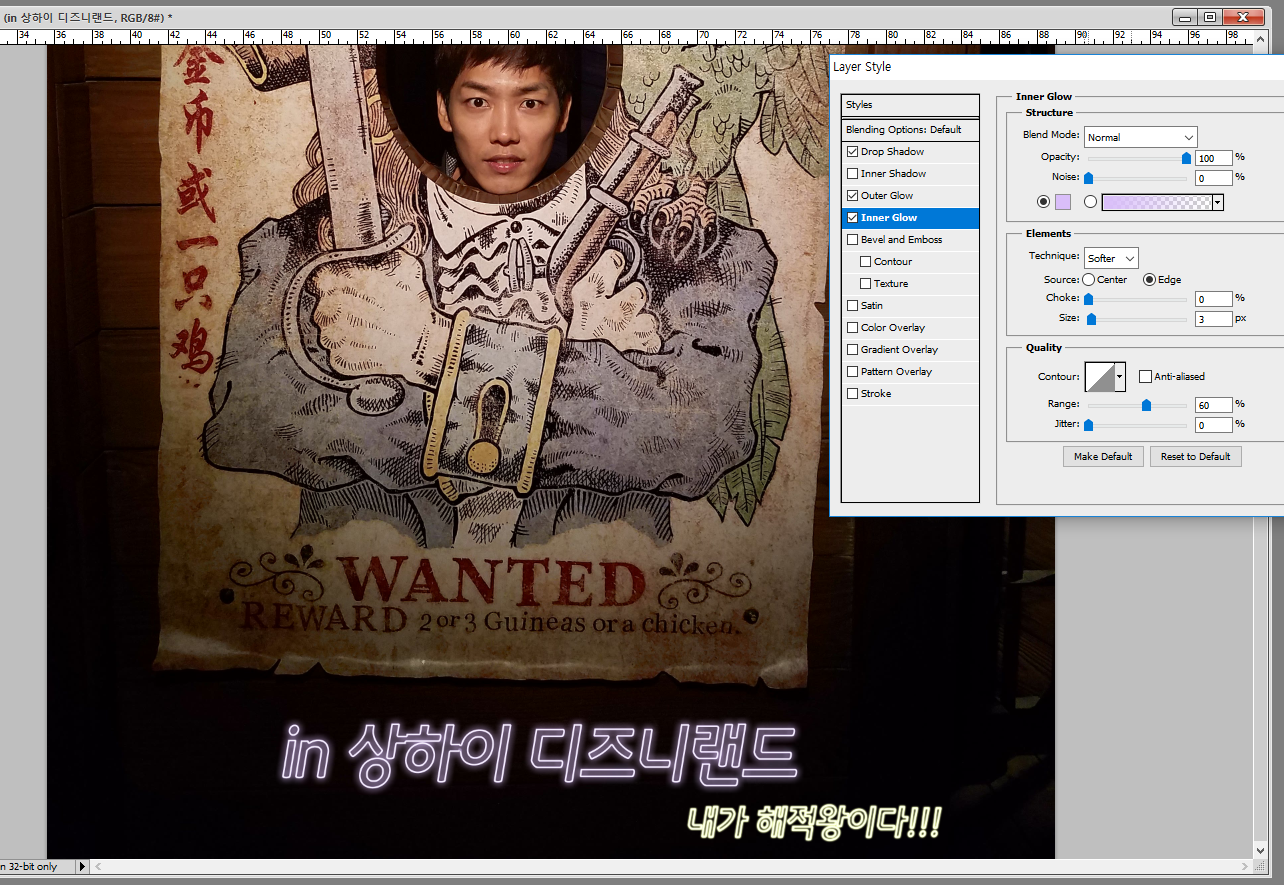Enable the Gradient Overlay checkbox
1284x885 pixels.
(x=852, y=350)
